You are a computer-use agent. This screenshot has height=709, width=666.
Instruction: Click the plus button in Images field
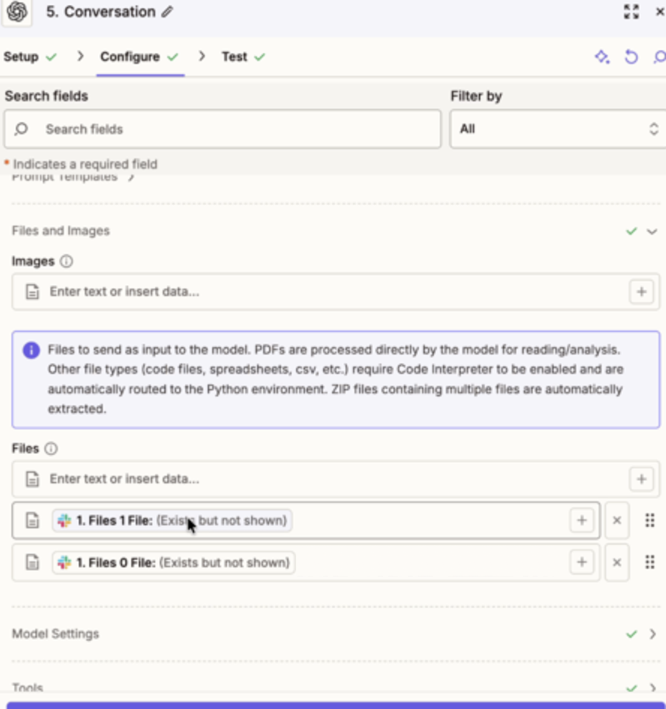point(640,292)
